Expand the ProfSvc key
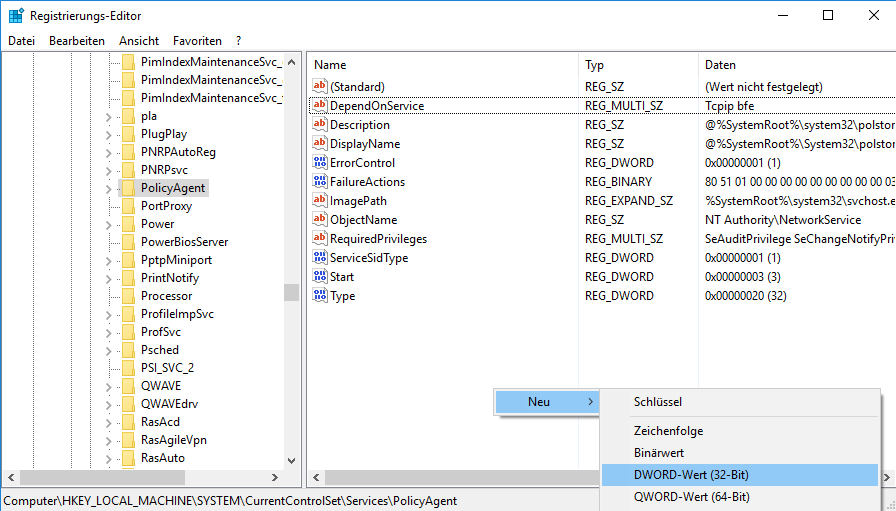The image size is (896, 511). click(109, 333)
